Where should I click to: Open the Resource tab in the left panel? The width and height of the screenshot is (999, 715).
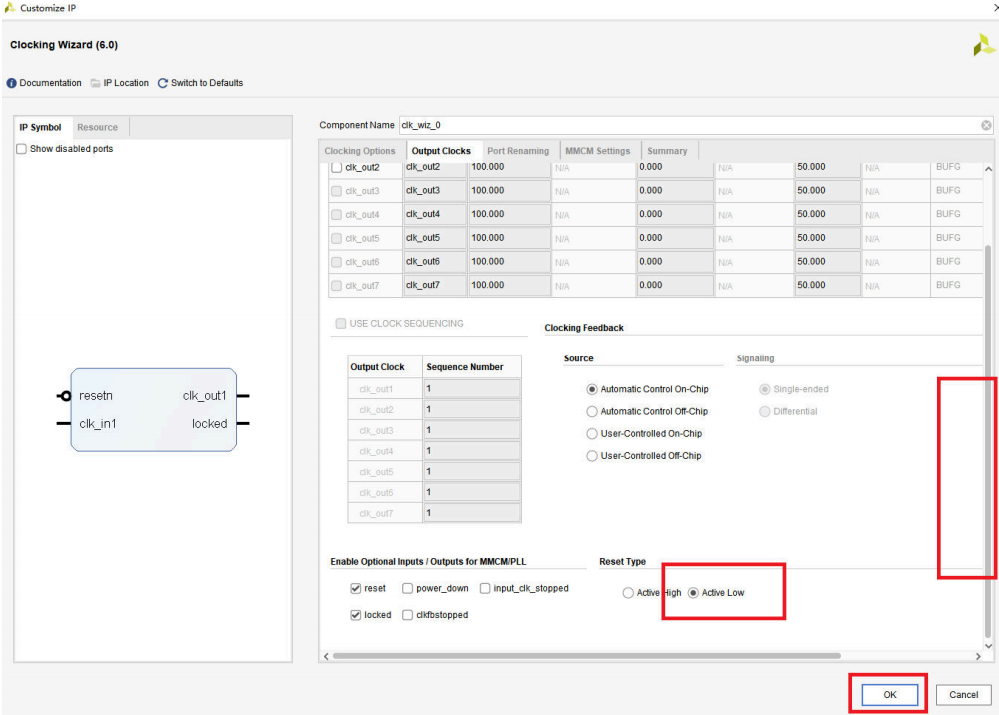pos(97,127)
